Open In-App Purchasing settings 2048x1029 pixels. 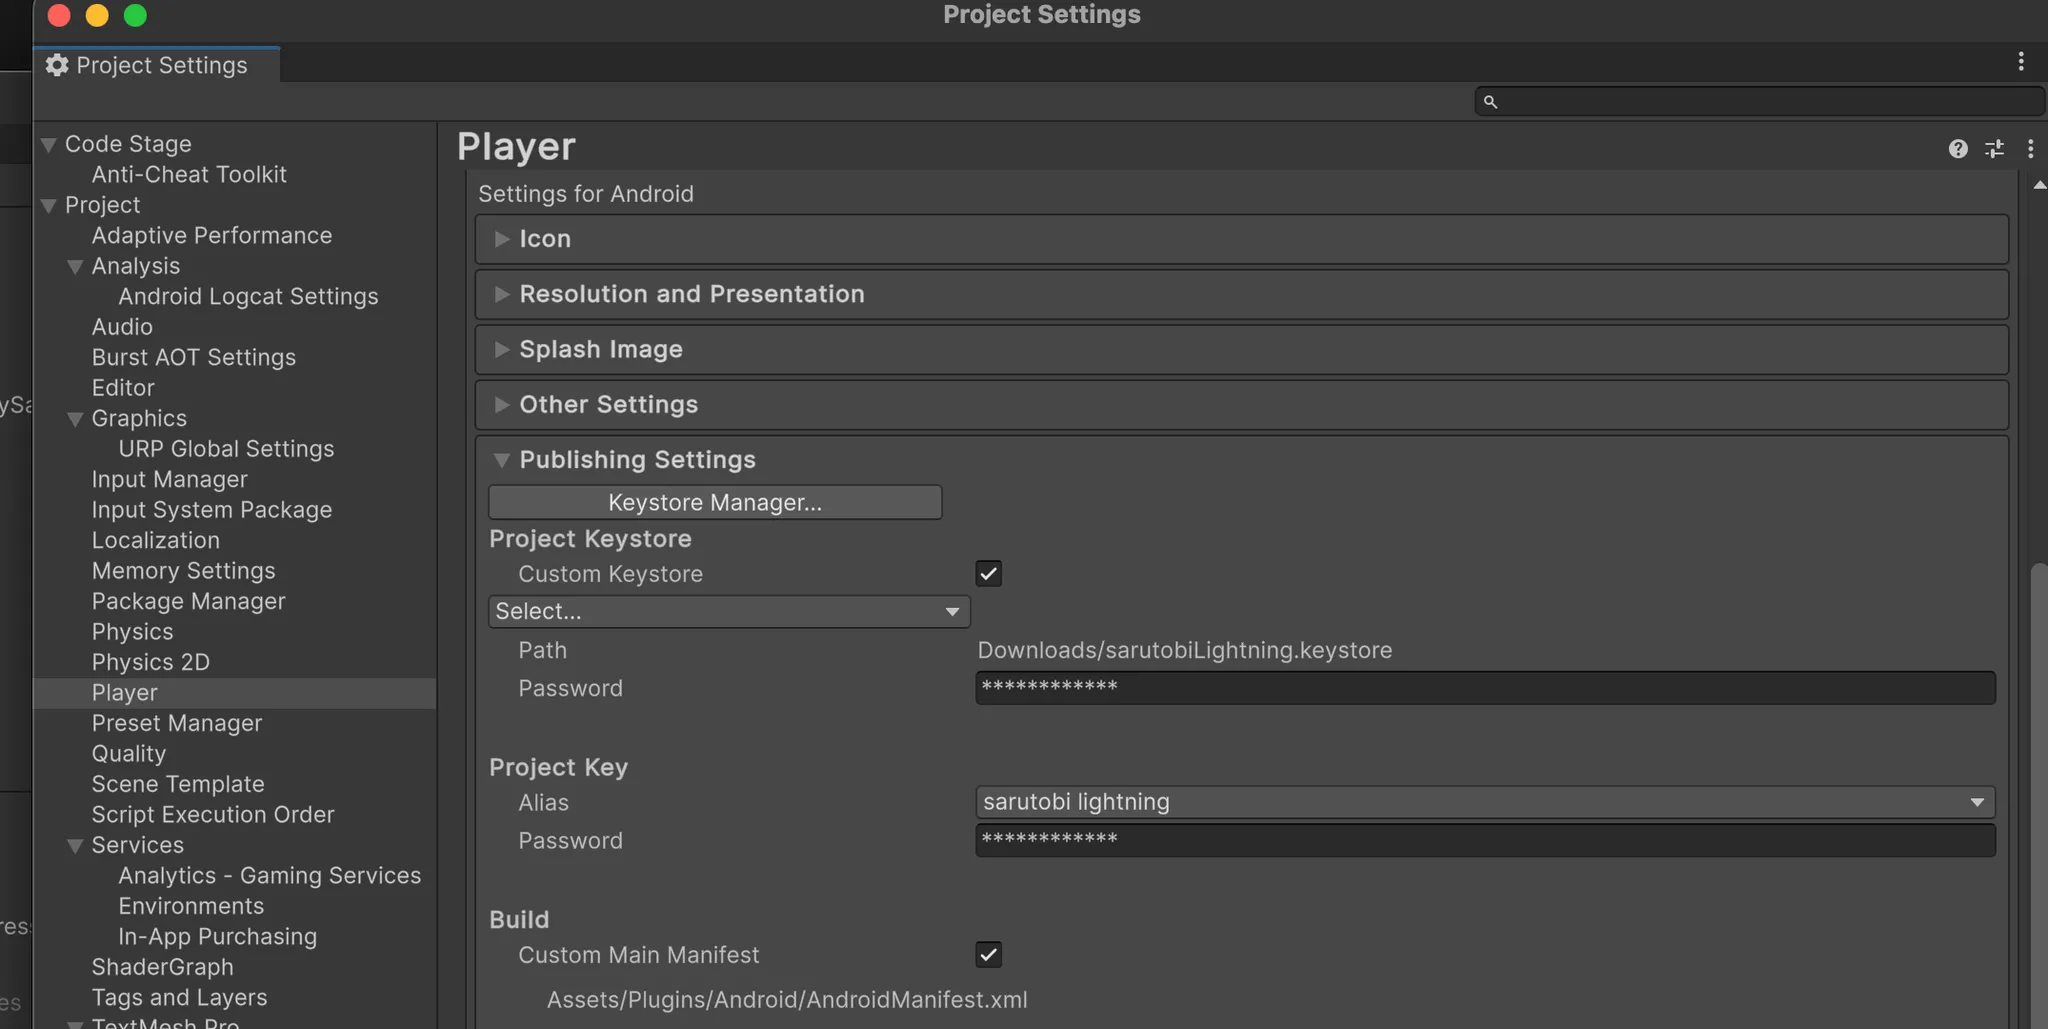click(217, 937)
